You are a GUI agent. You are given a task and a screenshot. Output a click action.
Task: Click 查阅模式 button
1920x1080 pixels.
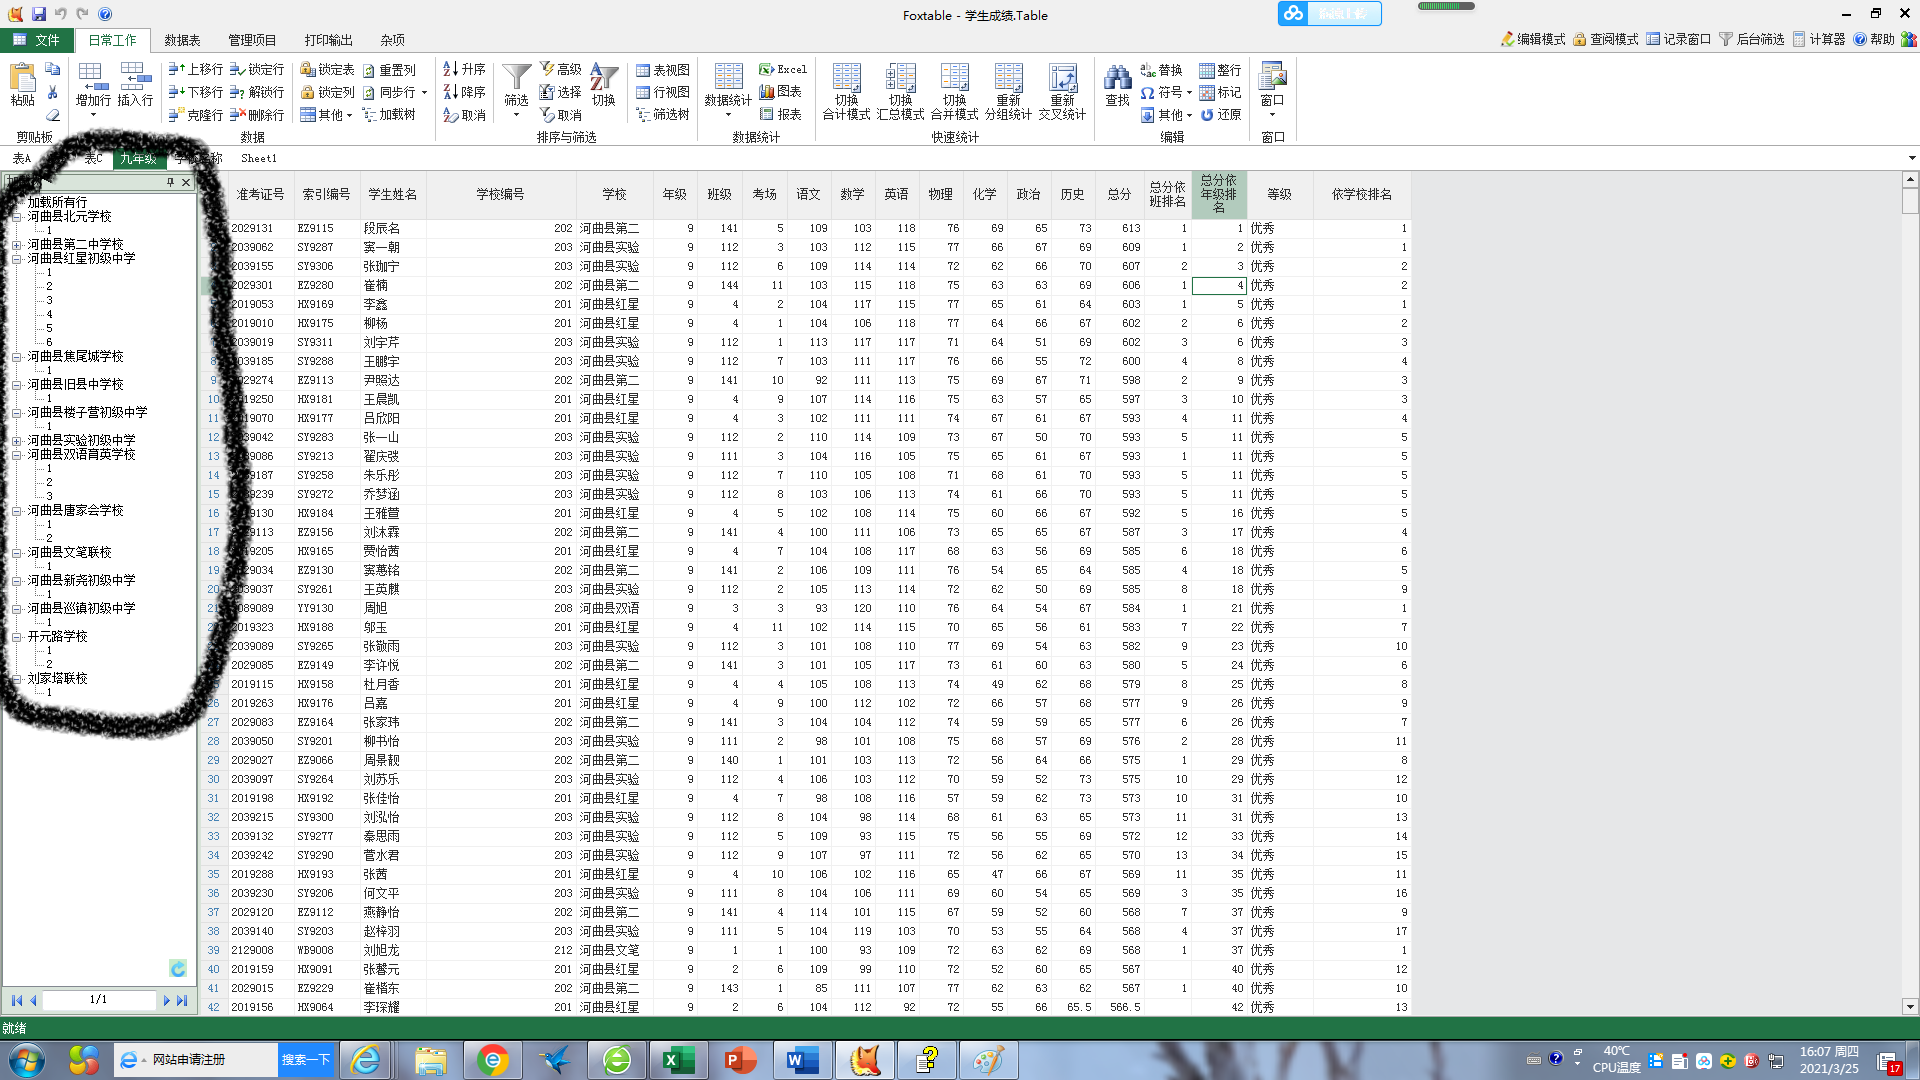pos(1606,39)
